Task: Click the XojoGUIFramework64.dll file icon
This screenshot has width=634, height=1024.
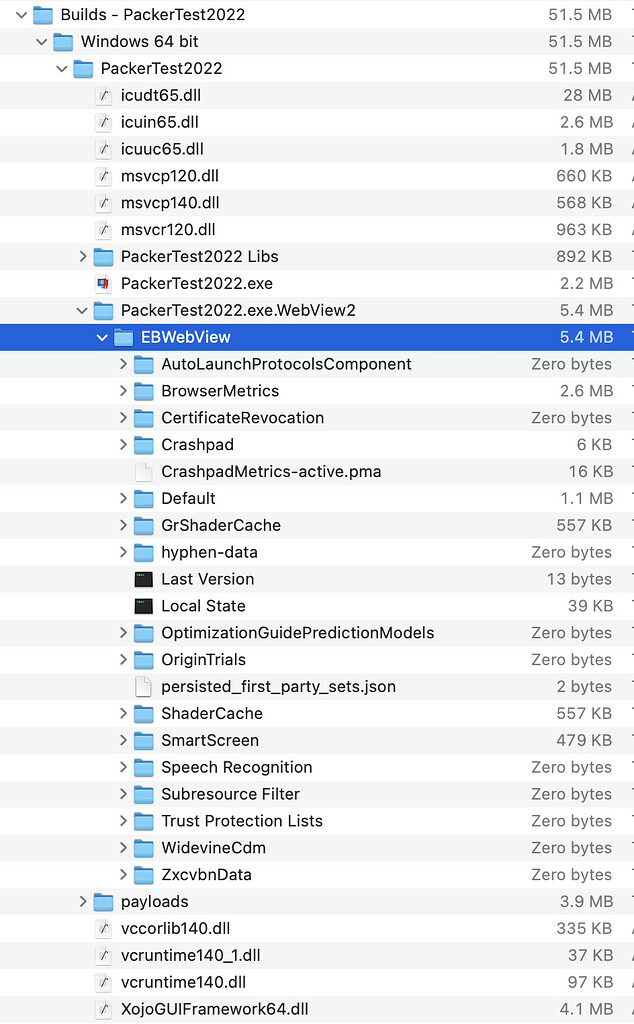Action: pos(103,1009)
